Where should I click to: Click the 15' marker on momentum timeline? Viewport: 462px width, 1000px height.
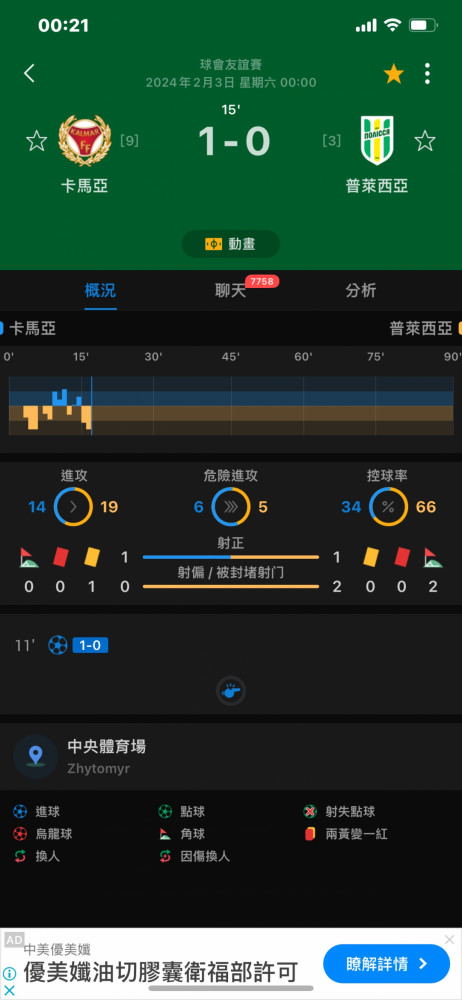point(81,357)
